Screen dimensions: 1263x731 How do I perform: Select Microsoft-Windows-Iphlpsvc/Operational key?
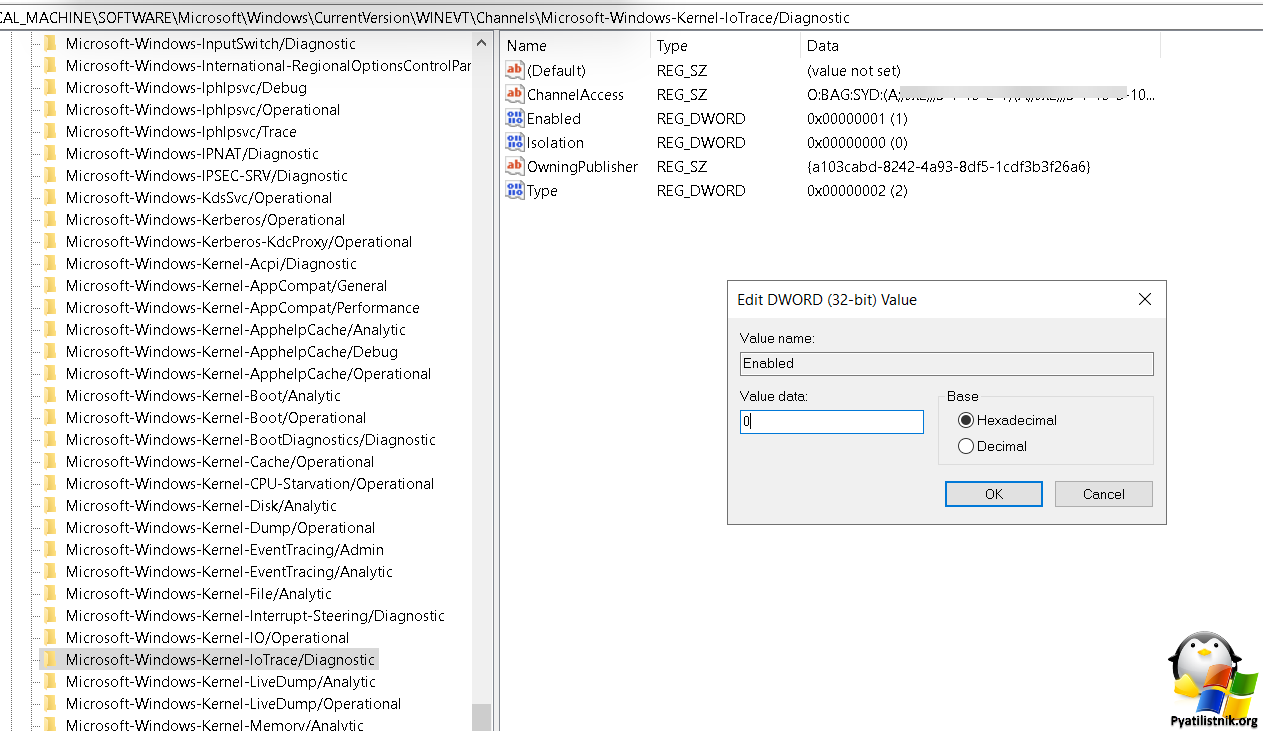coord(203,110)
